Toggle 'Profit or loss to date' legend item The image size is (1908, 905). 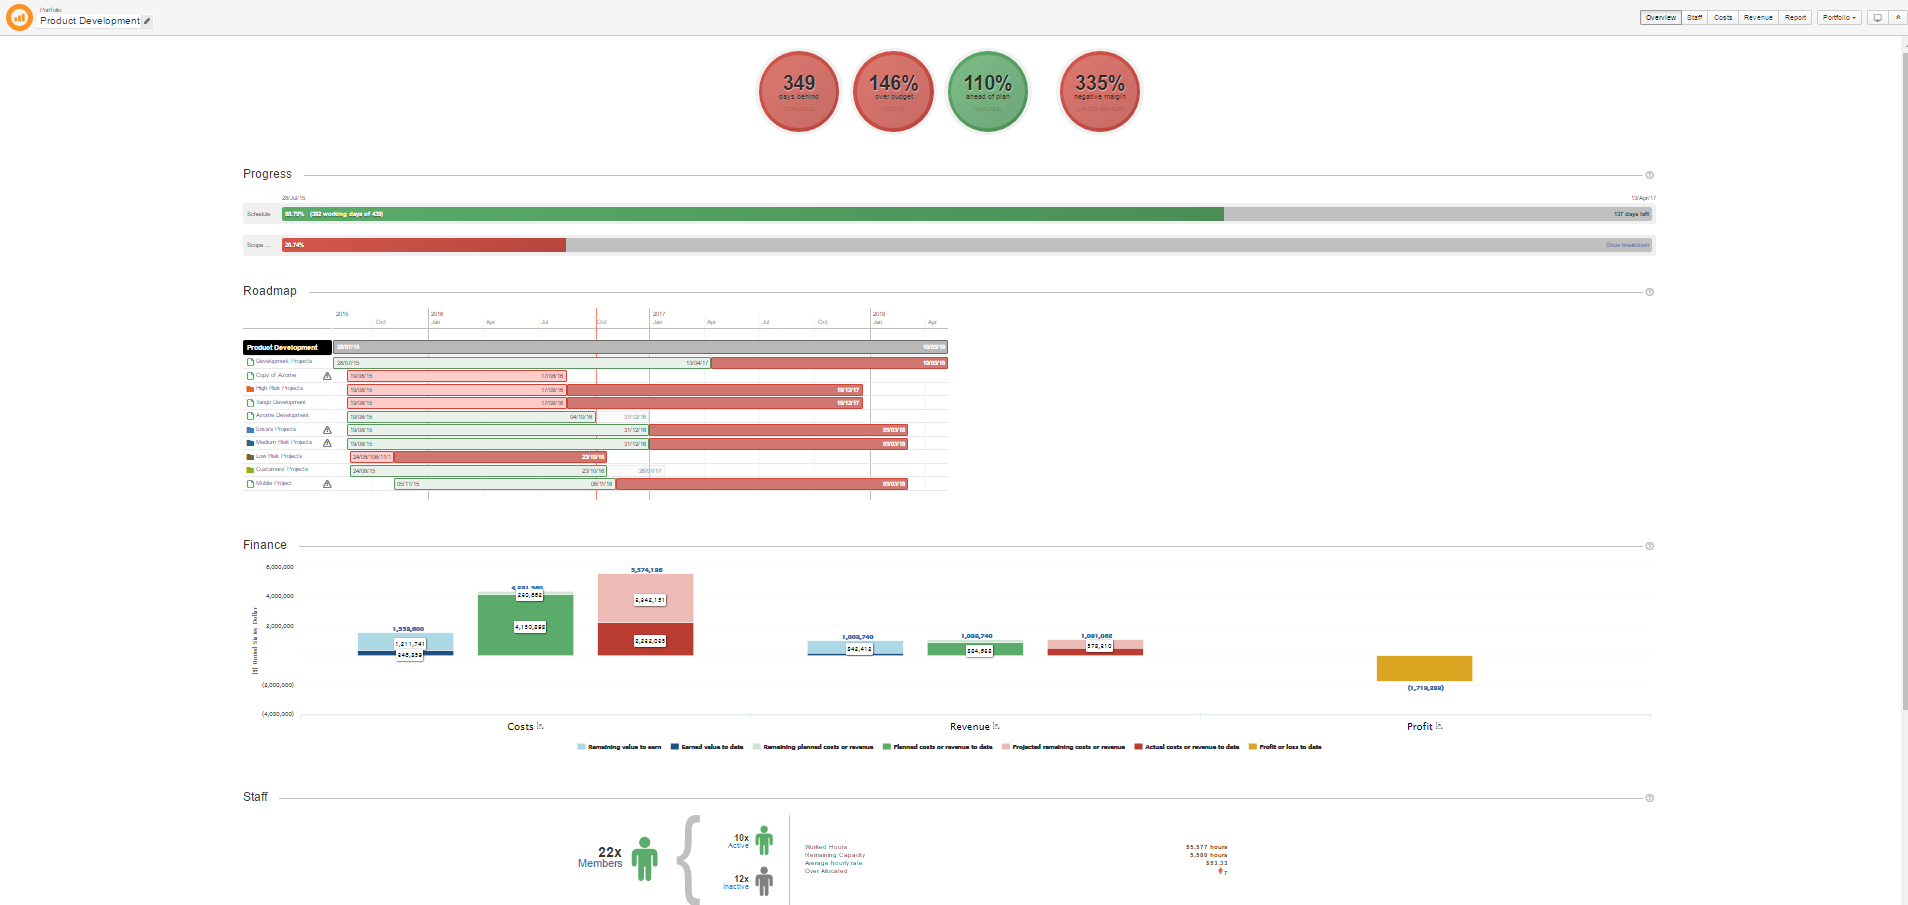tap(1285, 747)
